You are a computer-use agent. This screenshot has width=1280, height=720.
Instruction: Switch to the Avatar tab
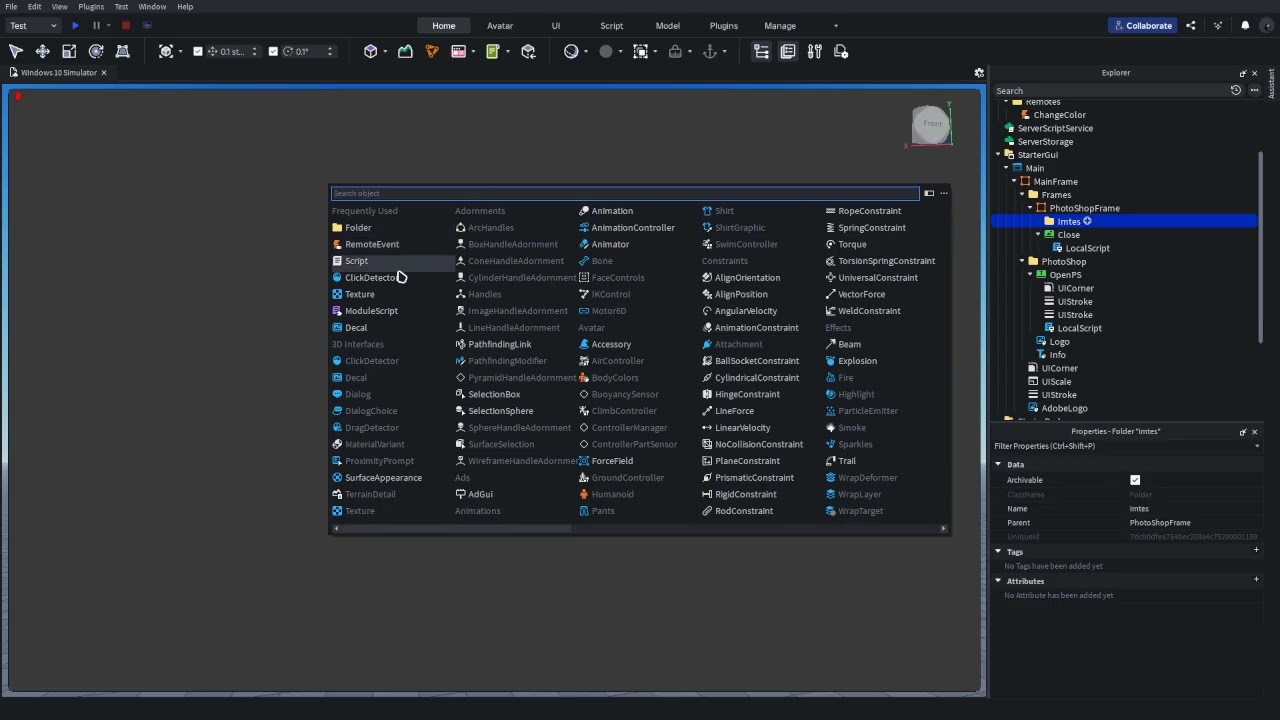(x=500, y=25)
